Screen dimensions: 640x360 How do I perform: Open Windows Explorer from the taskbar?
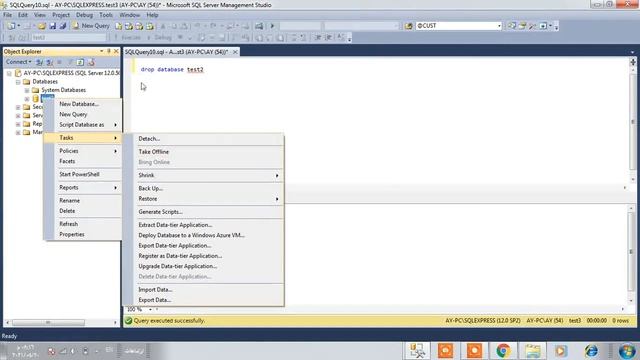coord(533,351)
